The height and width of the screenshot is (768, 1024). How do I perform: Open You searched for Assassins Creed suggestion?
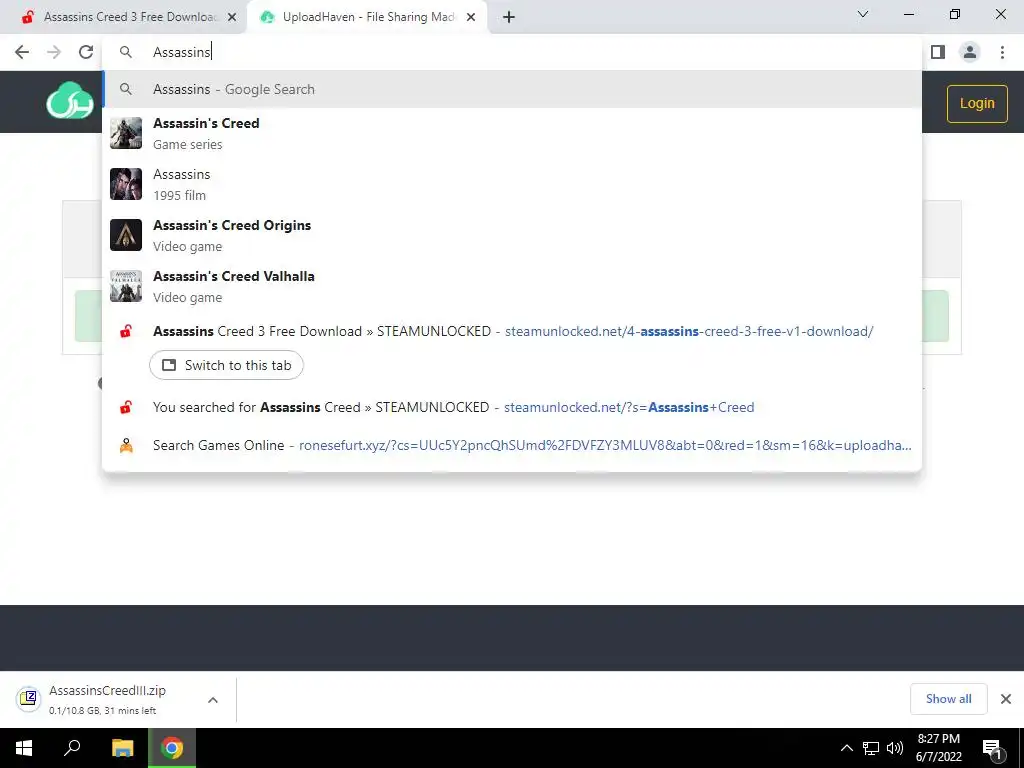pyautogui.click(x=512, y=408)
